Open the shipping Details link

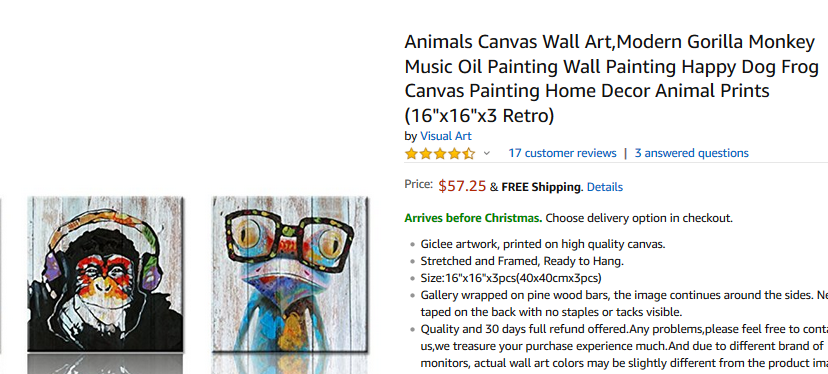pos(605,187)
